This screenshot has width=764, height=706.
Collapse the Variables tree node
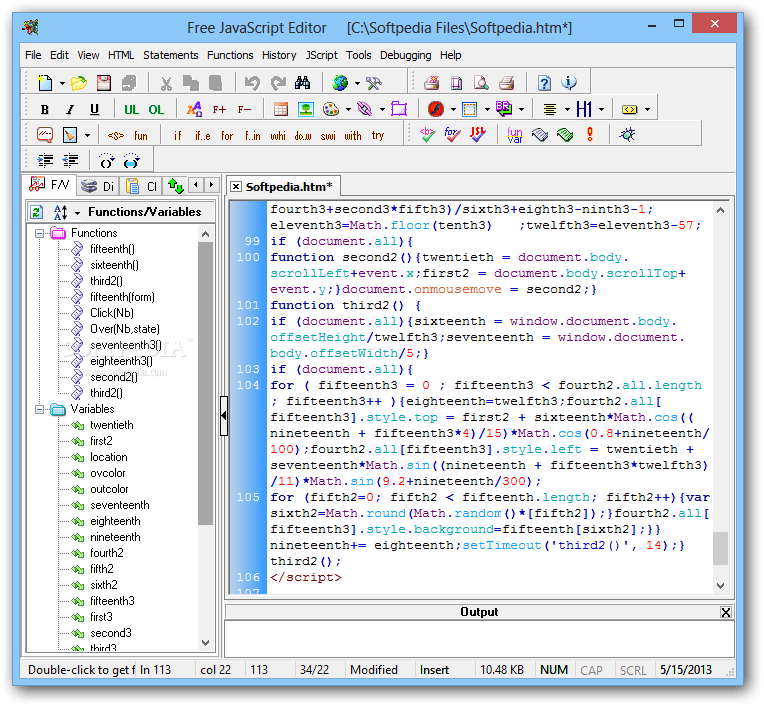(x=40, y=409)
